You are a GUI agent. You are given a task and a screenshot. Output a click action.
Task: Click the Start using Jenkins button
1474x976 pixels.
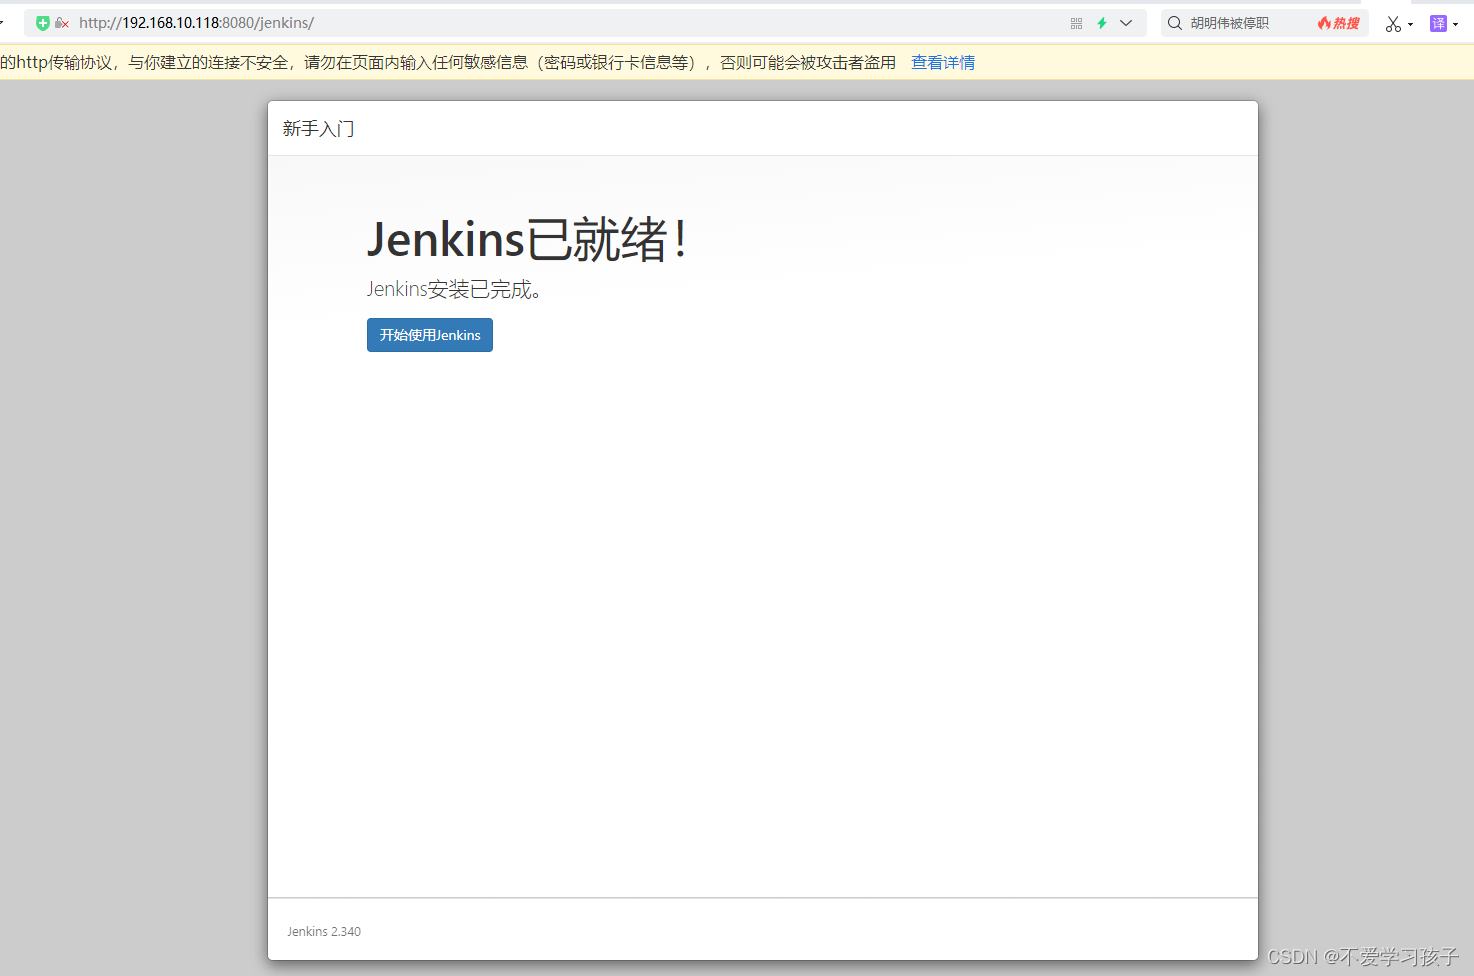point(430,335)
